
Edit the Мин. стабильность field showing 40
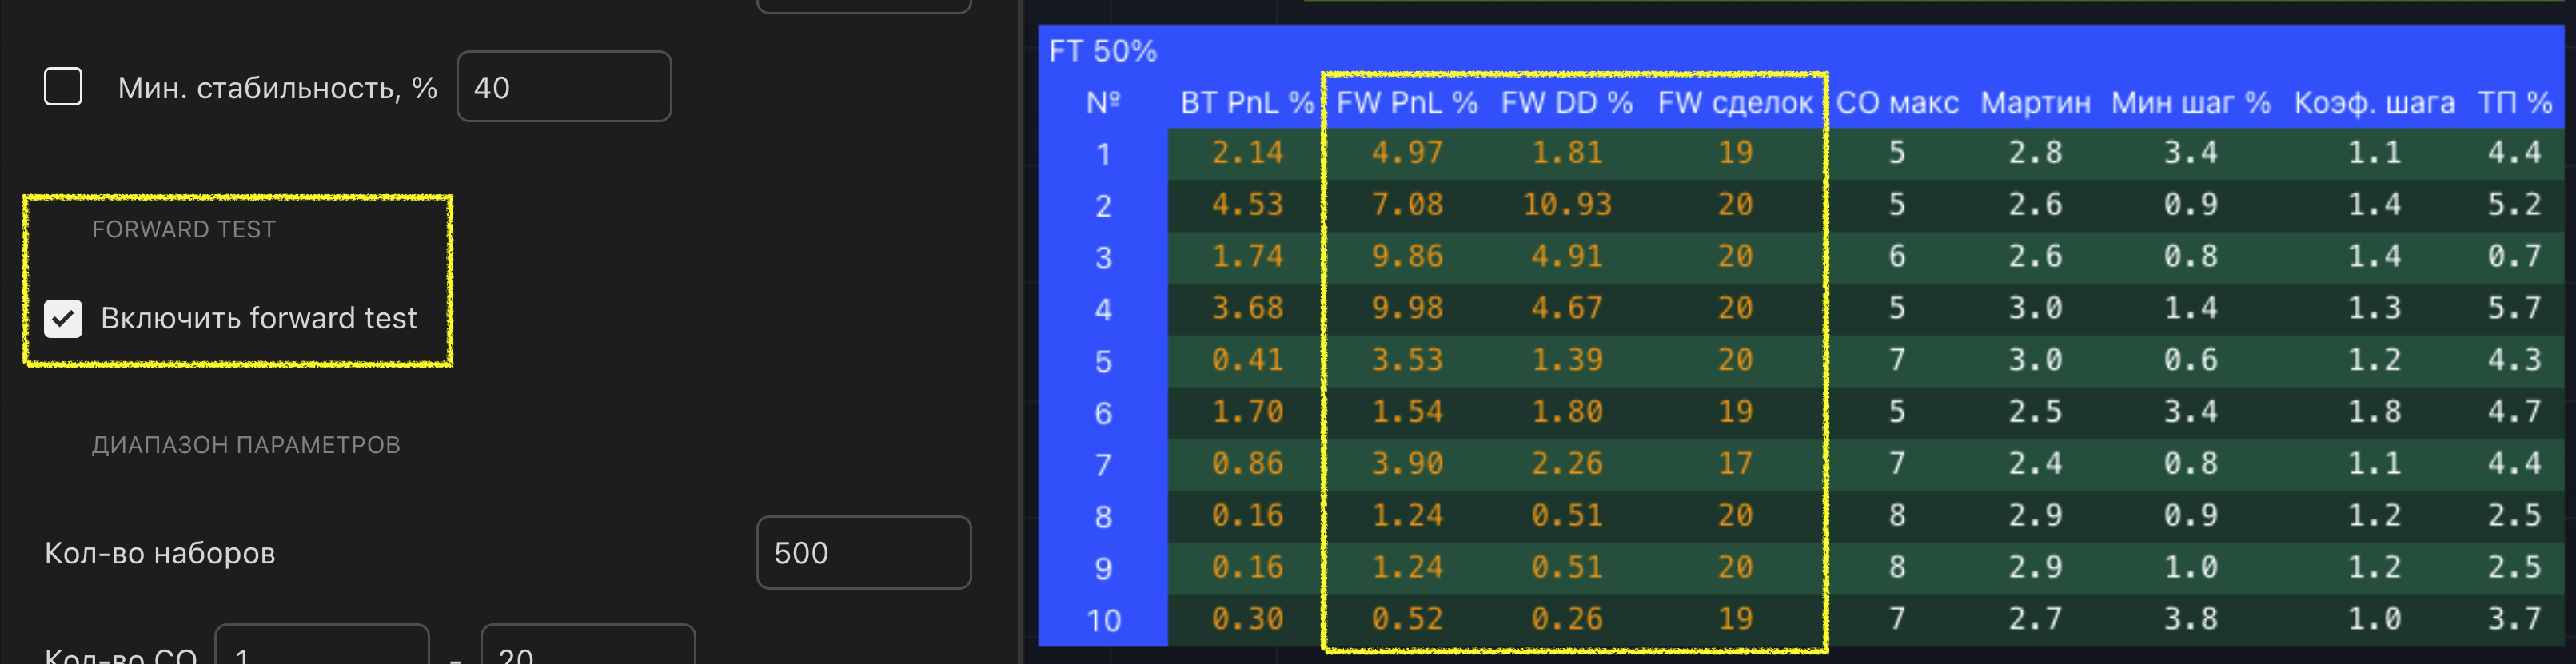point(564,87)
